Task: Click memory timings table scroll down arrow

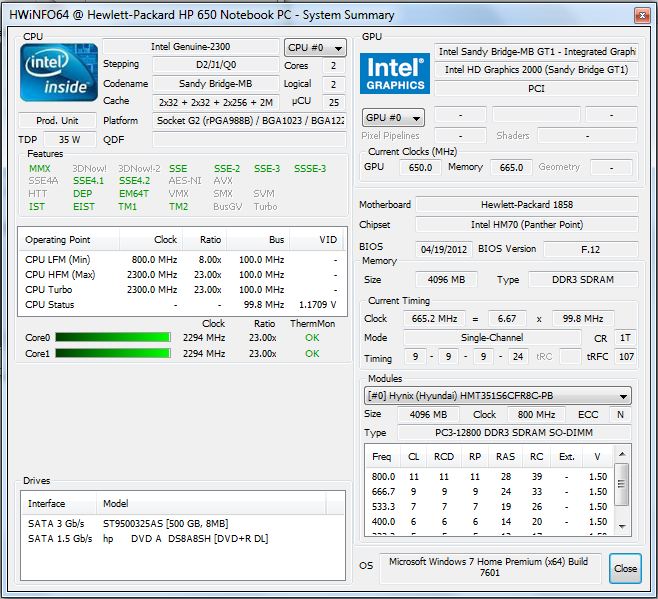Action: pos(622,526)
